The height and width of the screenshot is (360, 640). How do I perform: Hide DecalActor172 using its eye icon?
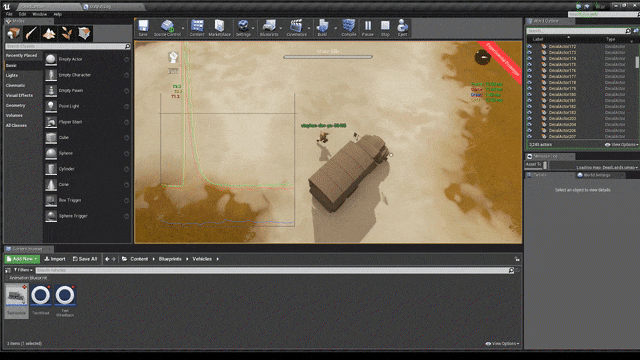(529, 47)
